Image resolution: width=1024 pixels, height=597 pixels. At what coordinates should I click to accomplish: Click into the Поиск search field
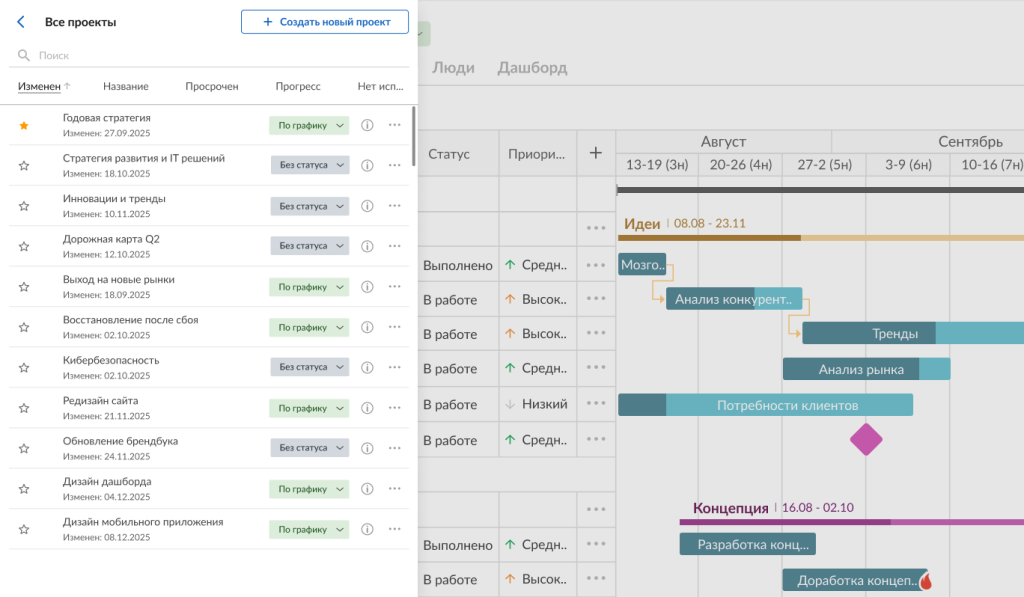pyautogui.click(x=209, y=56)
